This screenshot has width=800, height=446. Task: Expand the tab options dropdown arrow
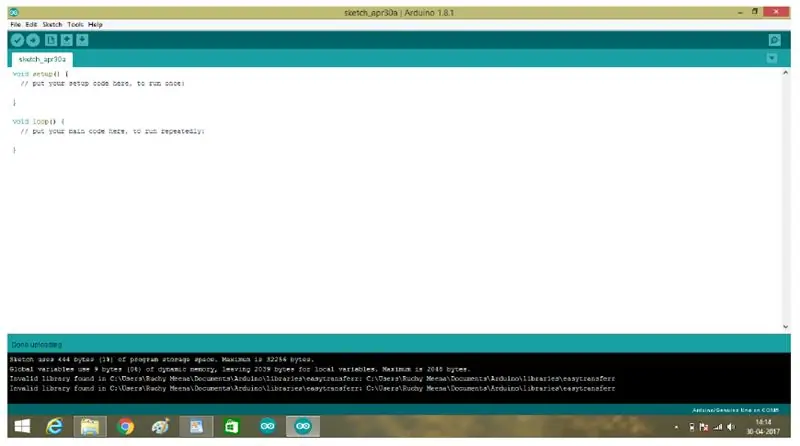click(x=772, y=58)
